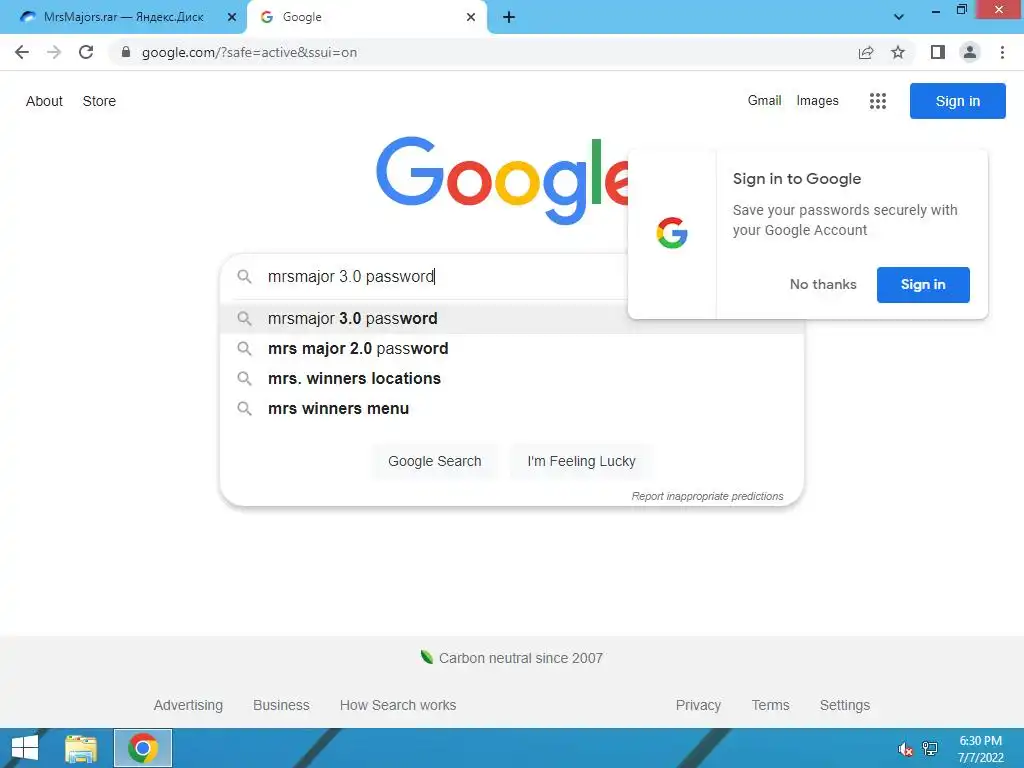Open the Privacy footer link
Image resolution: width=1024 pixels, height=768 pixels.
click(698, 705)
